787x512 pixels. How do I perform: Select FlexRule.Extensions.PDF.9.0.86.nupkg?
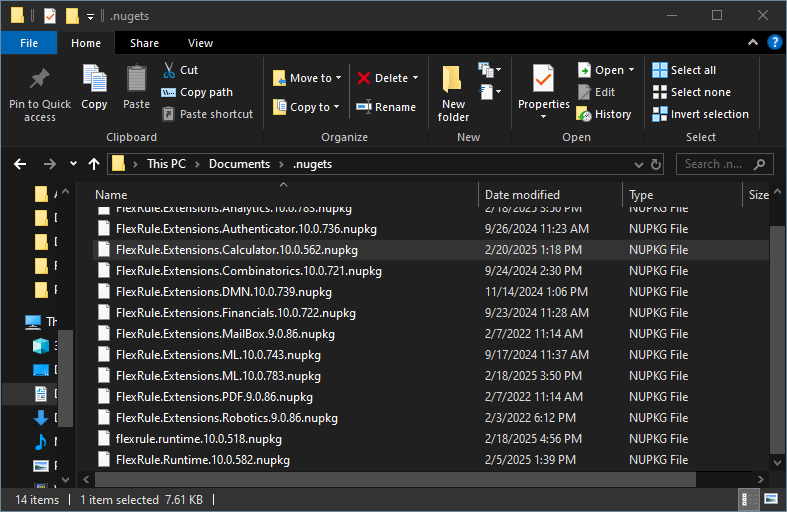(x=431, y=397)
